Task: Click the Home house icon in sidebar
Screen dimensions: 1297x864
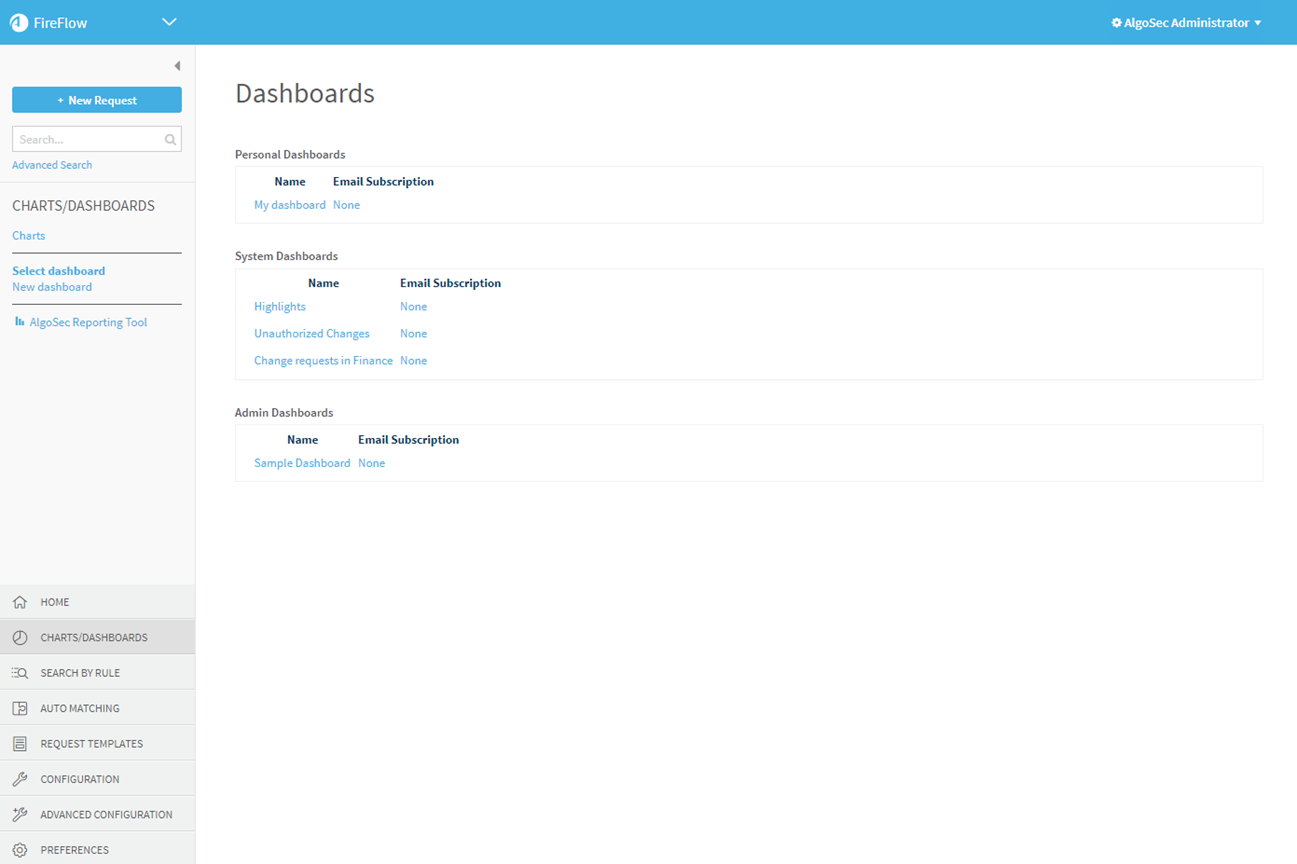Action: (x=20, y=602)
